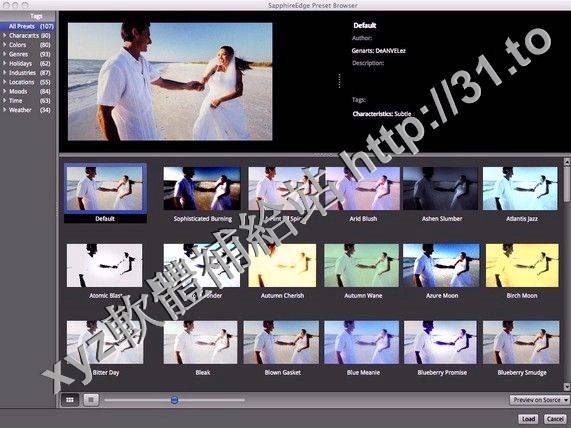The width and height of the screenshot is (571, 428).
Task: Select All Presets tag
Action: [27, 26]
